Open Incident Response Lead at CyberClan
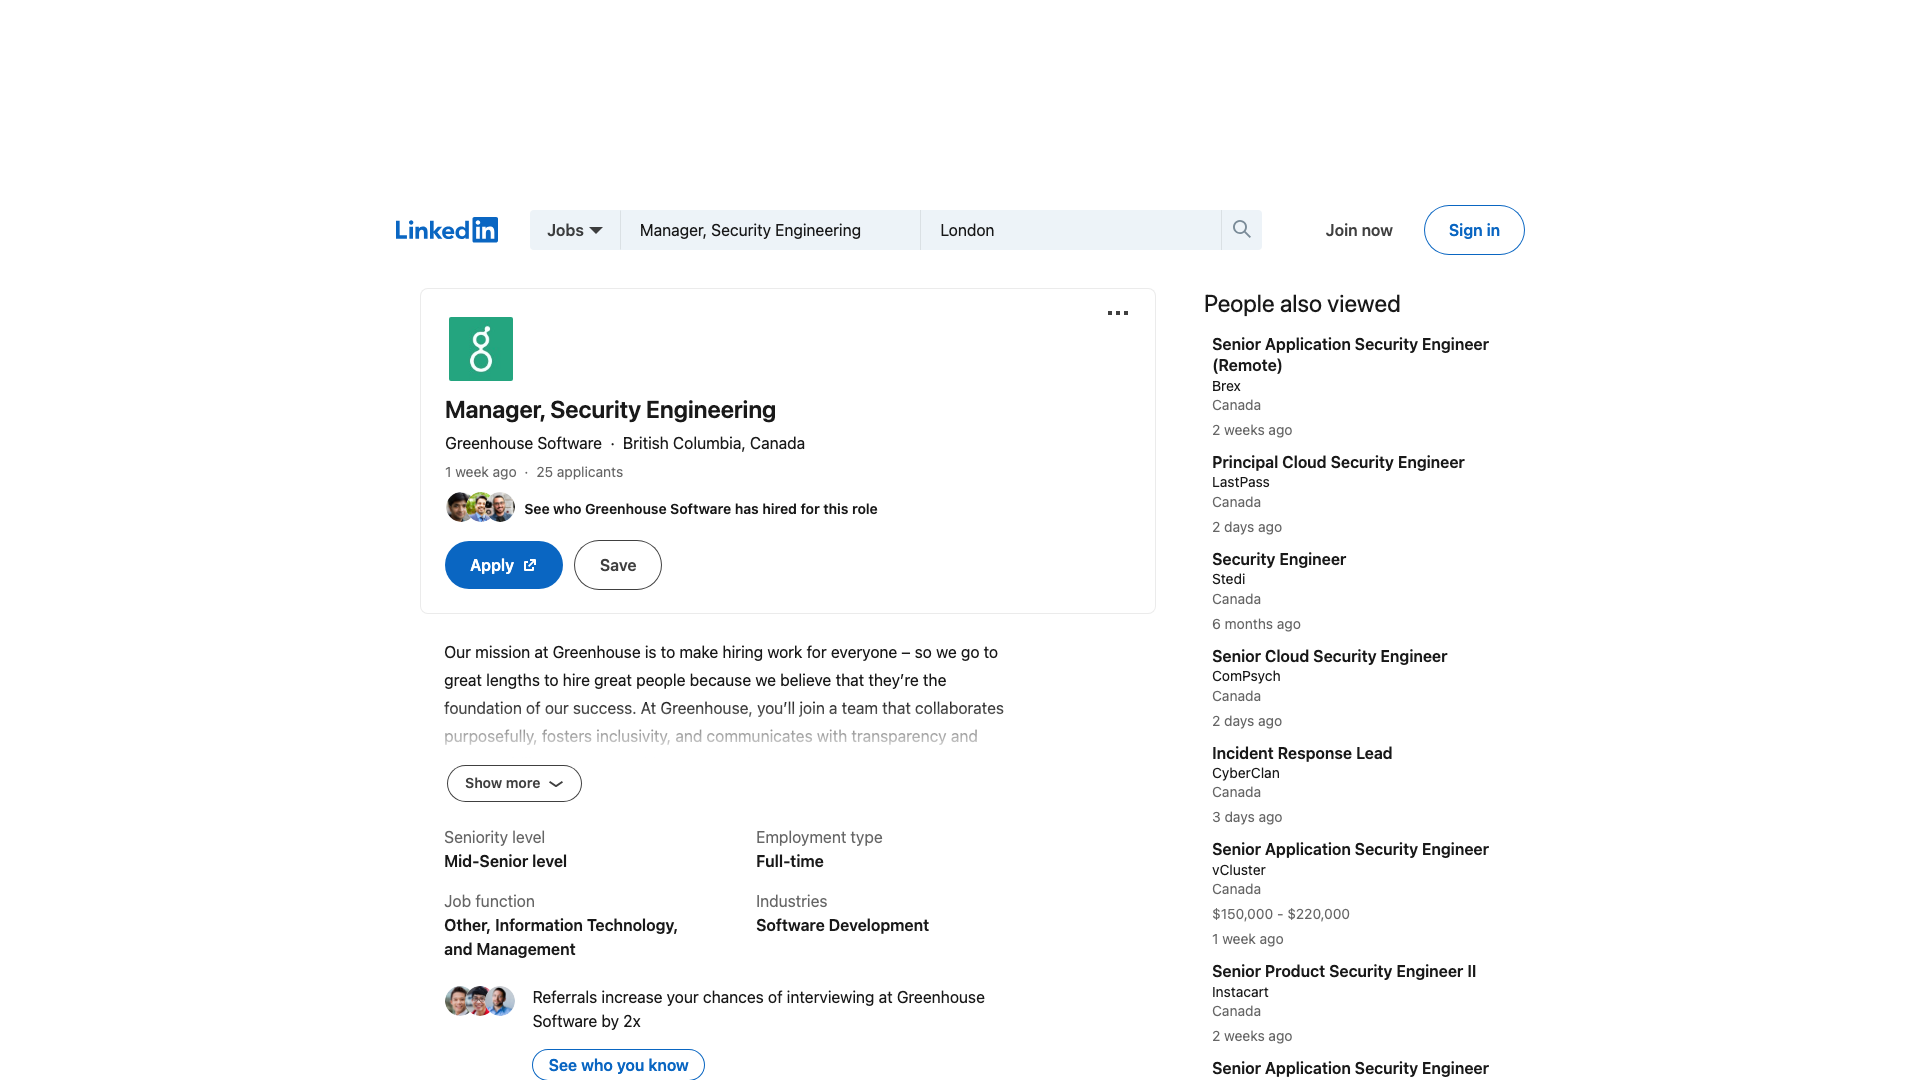The height and width of the screenshot is (1080, 1920). pyautogui.click(x=1302, y=753)
